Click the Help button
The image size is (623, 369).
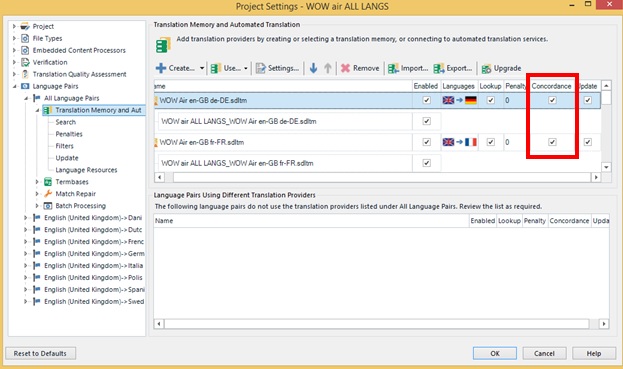(x=594, y=353)
